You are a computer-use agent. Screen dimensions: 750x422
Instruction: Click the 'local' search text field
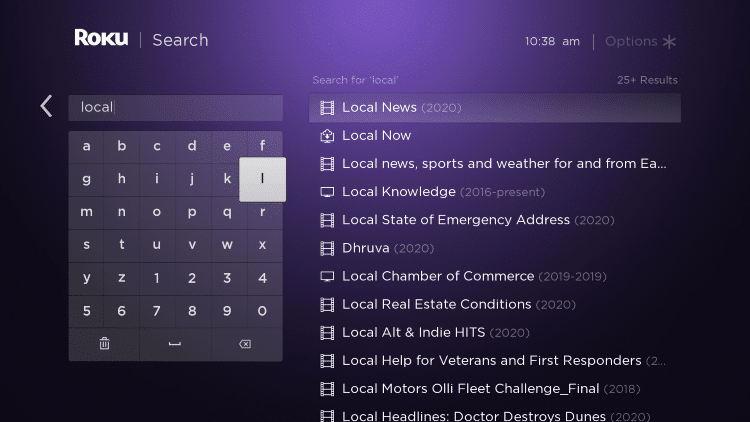[176, 108]
